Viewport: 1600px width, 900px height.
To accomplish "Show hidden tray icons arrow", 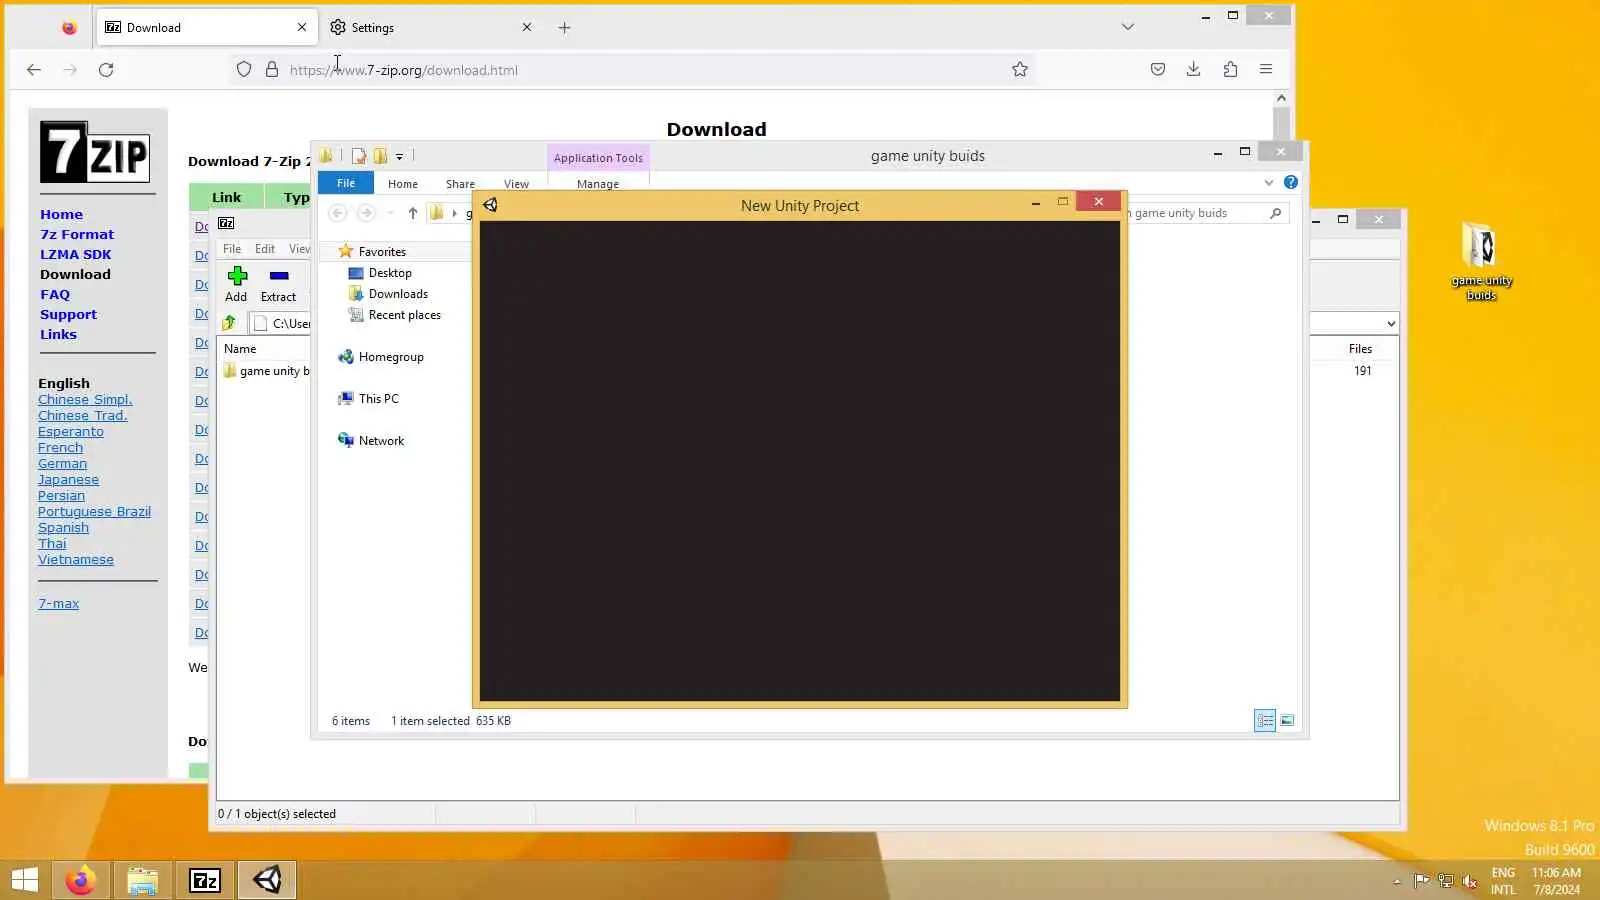I will point(1397,881).
